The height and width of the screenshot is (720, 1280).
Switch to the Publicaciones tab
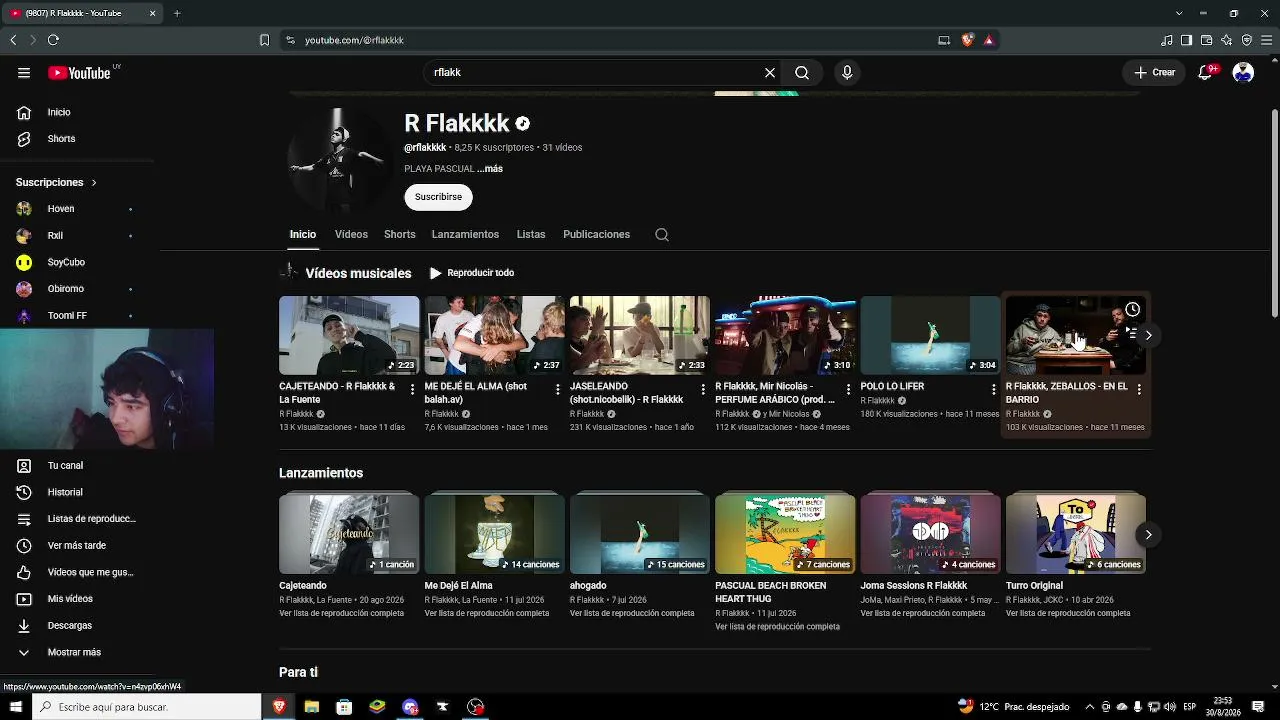[596, 235]
